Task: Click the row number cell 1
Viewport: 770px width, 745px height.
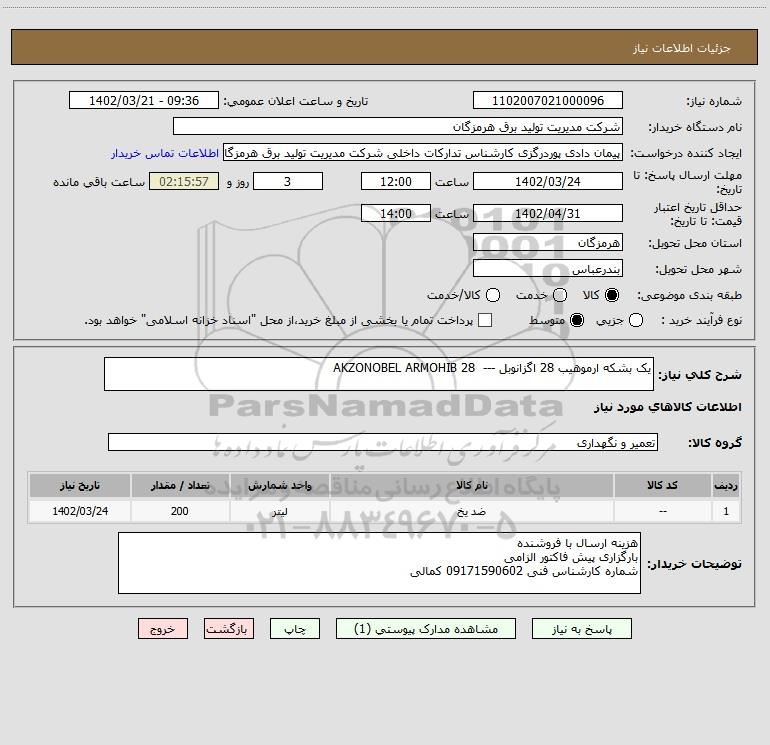Action: point(726,511)
